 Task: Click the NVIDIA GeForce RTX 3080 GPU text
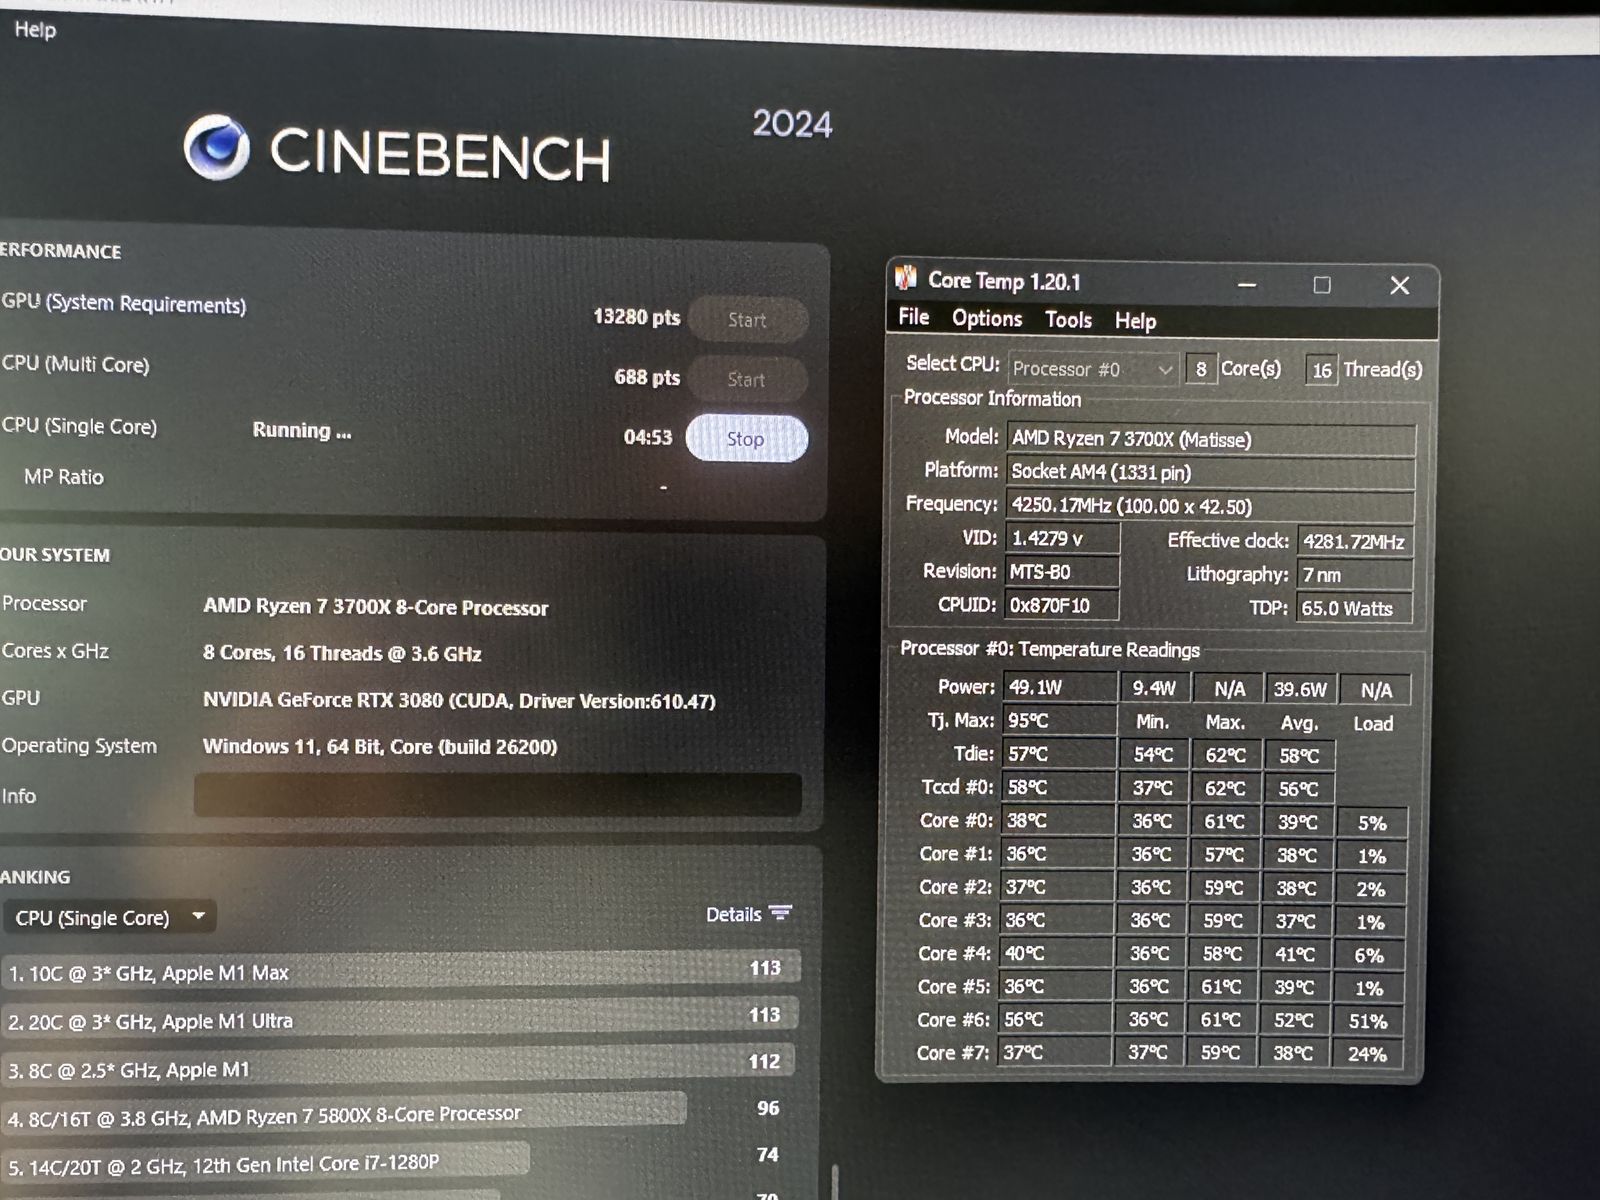[x=459, y=700]
